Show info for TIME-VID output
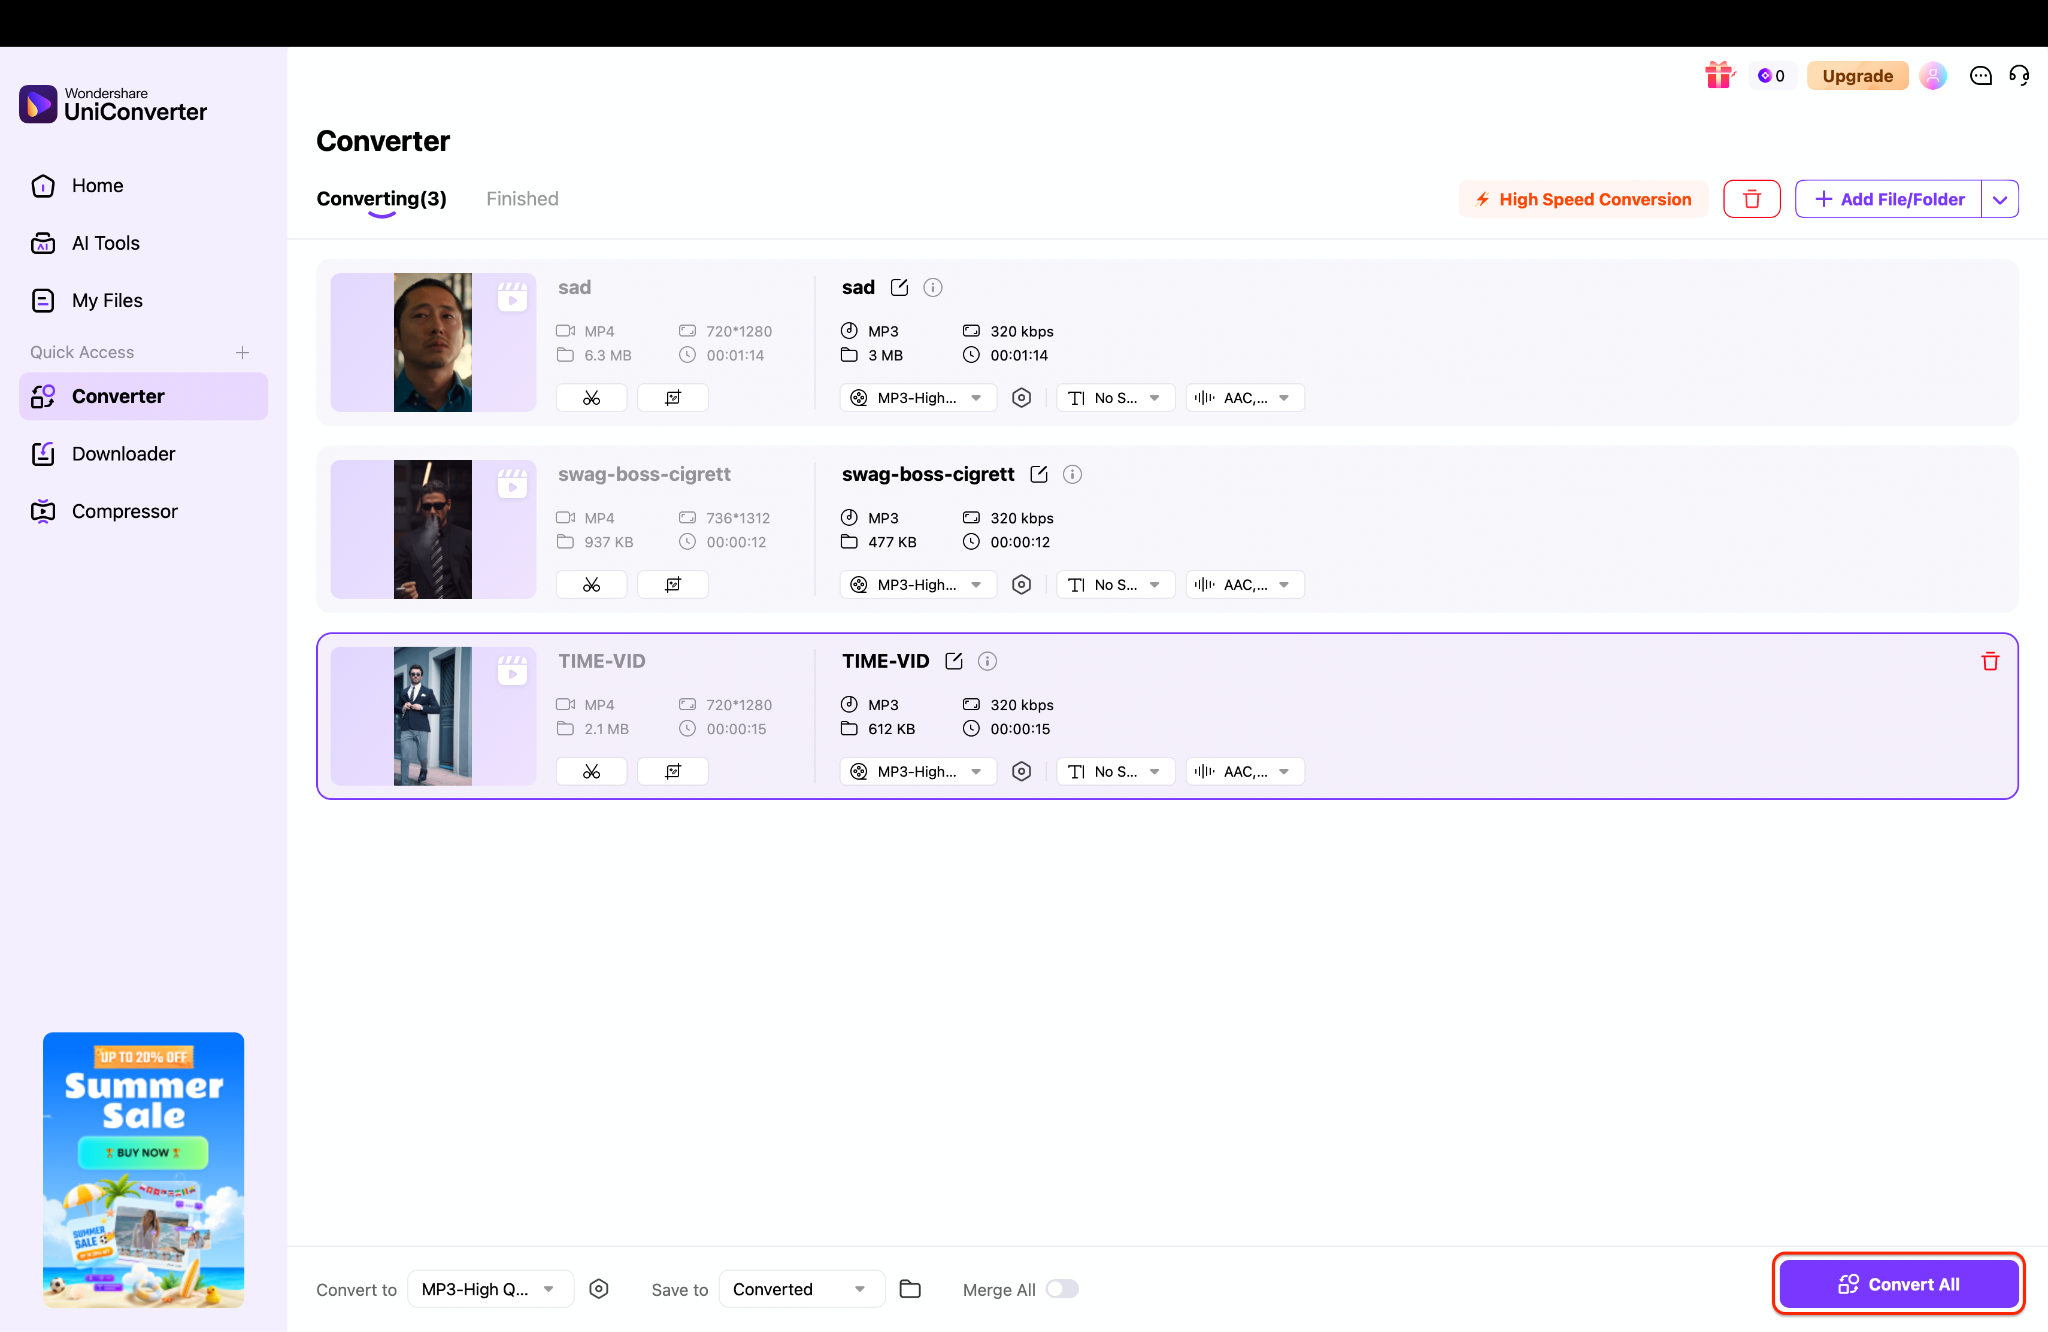The image size is (2048, 1332). pos(987,662)
